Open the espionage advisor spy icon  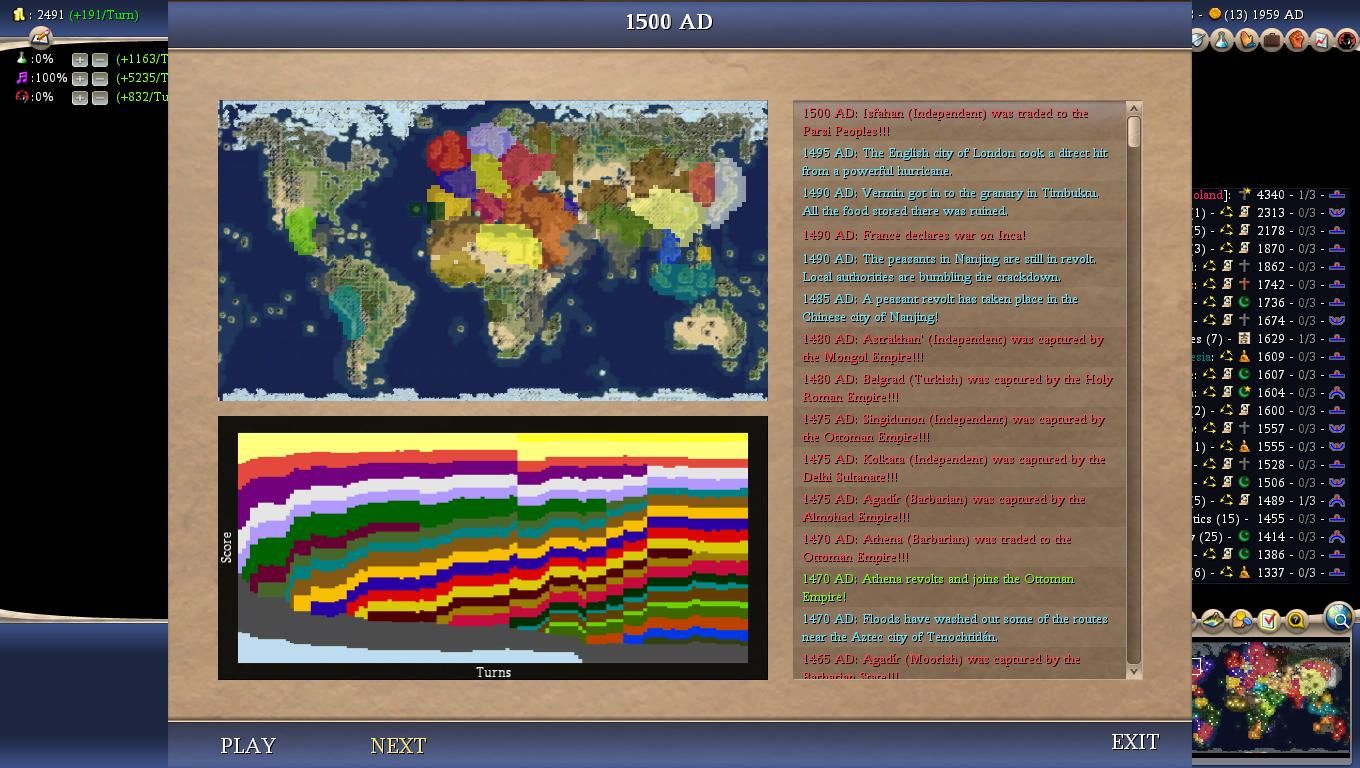tap(1346, 40)
